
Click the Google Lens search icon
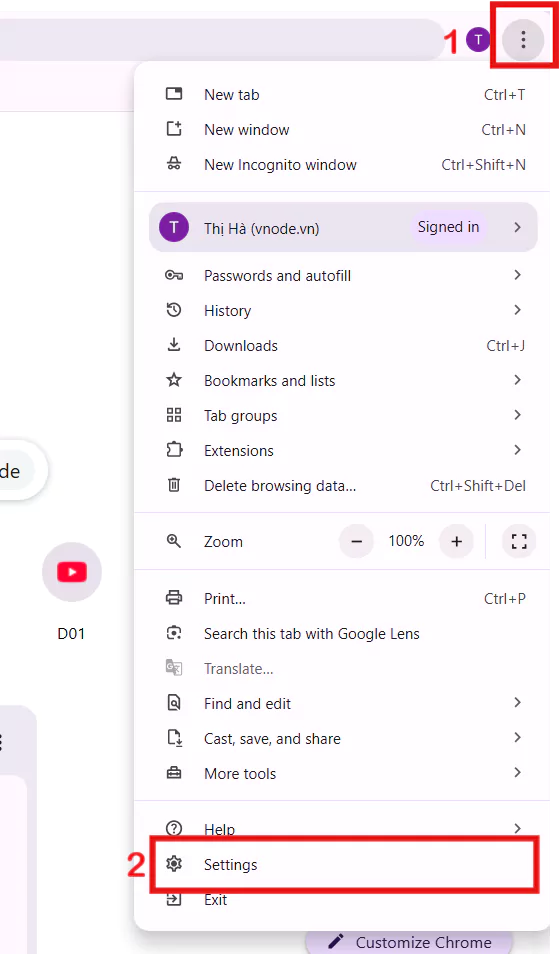pos(174,633)
